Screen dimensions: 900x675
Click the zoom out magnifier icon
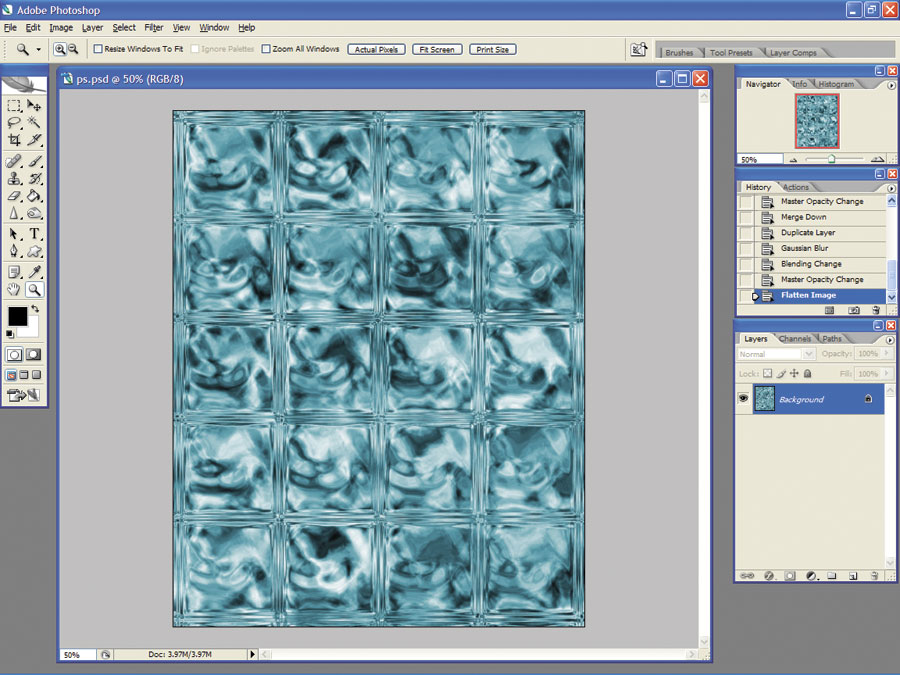pos(73,49)
